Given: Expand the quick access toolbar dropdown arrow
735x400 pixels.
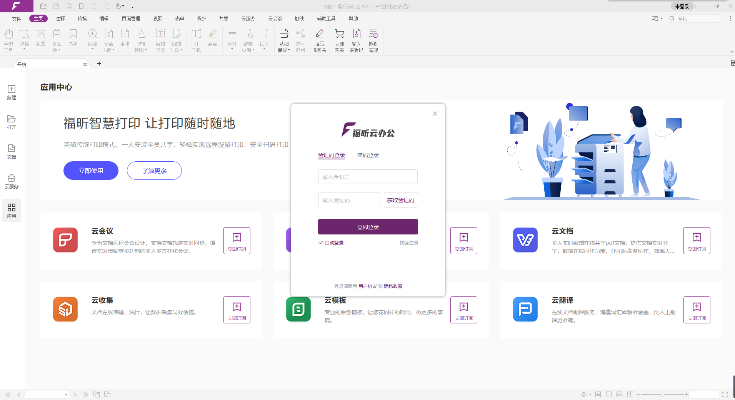Looking at the screenshot, I should click(132, 6).
